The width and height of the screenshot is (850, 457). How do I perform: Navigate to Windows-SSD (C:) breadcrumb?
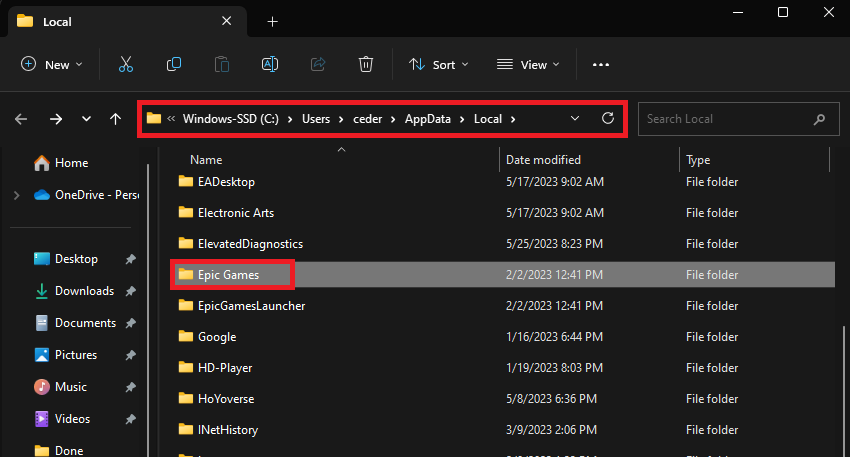(230, 119)
